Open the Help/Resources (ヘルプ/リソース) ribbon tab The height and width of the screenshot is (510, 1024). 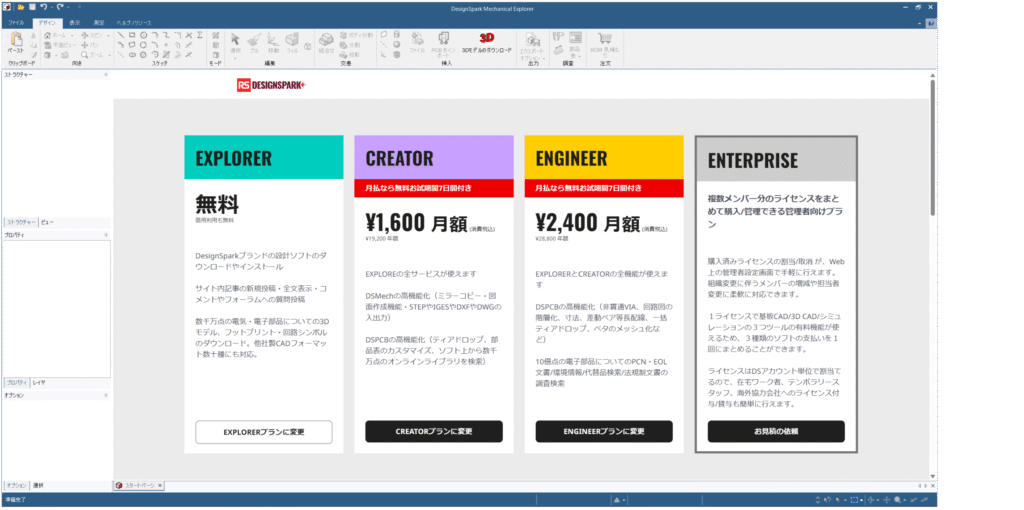134,23
